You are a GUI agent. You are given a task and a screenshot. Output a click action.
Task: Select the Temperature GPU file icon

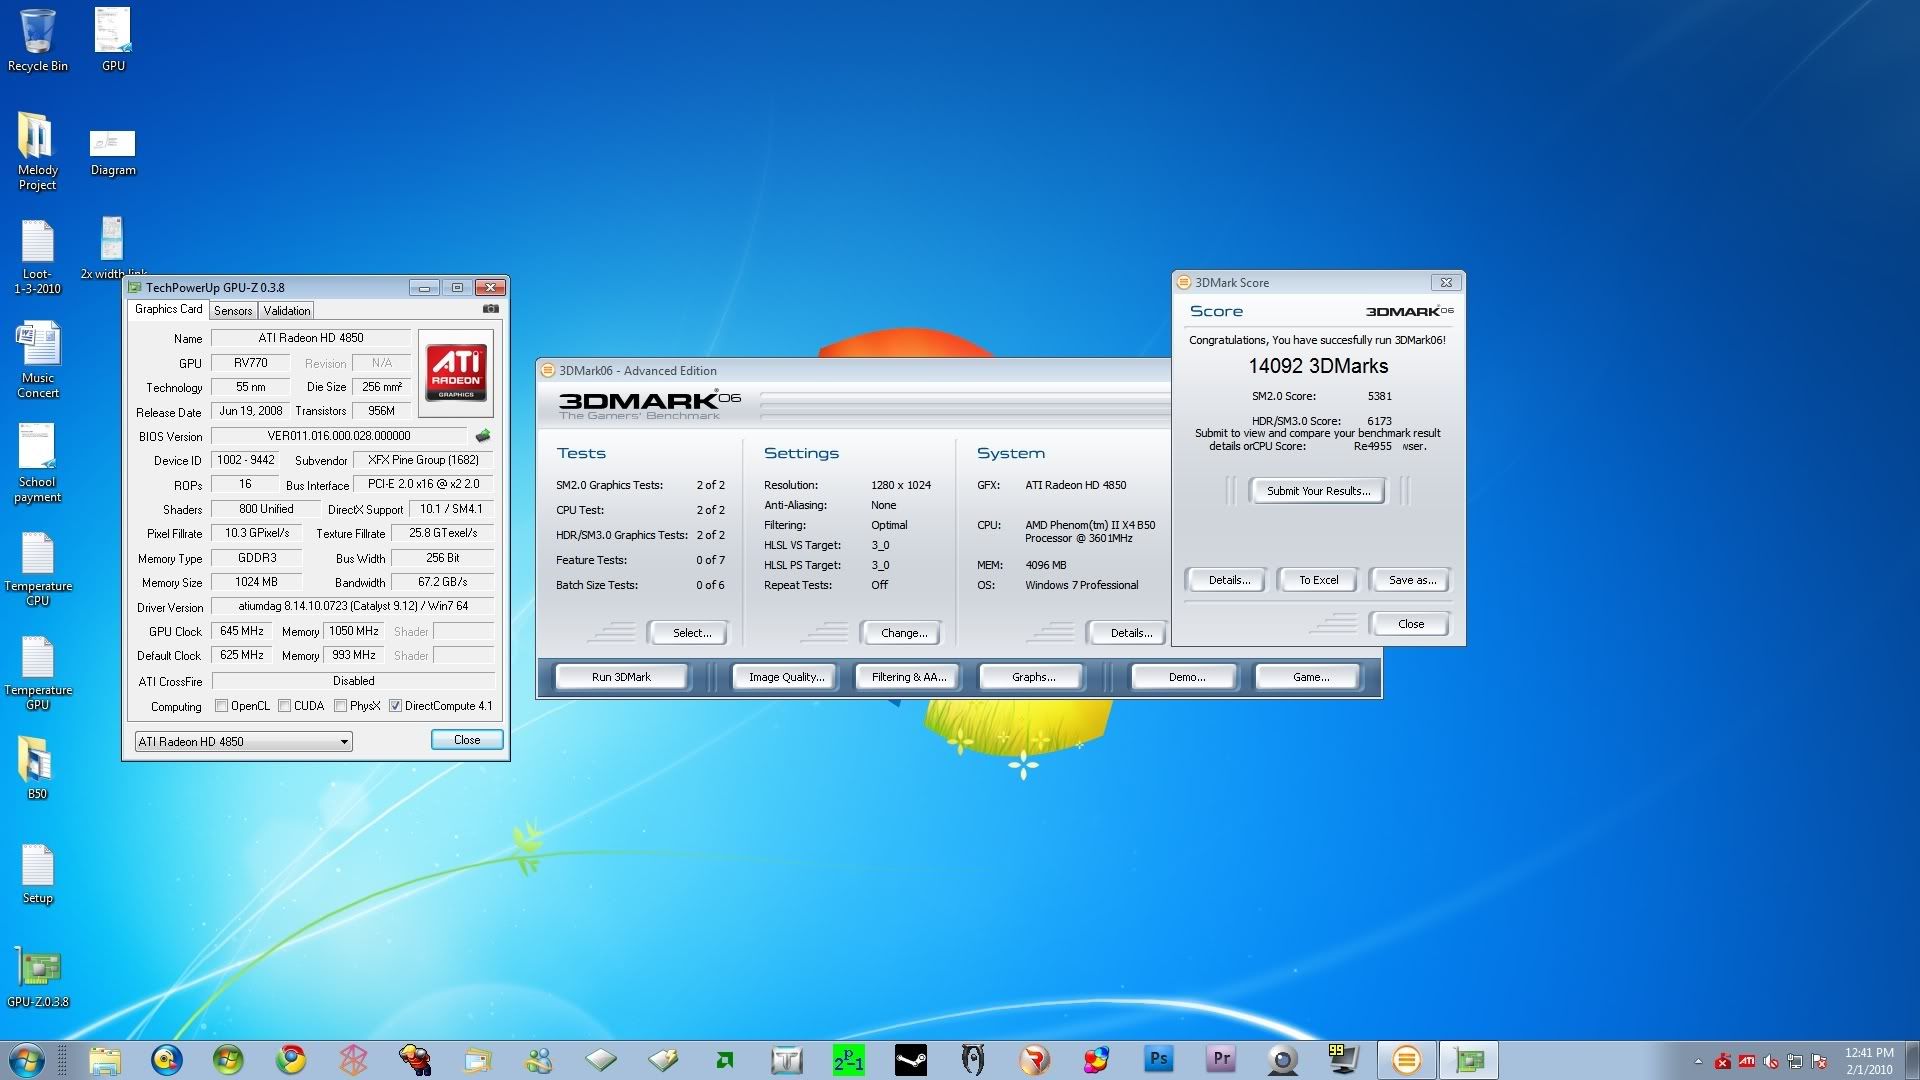coord(38,672)
